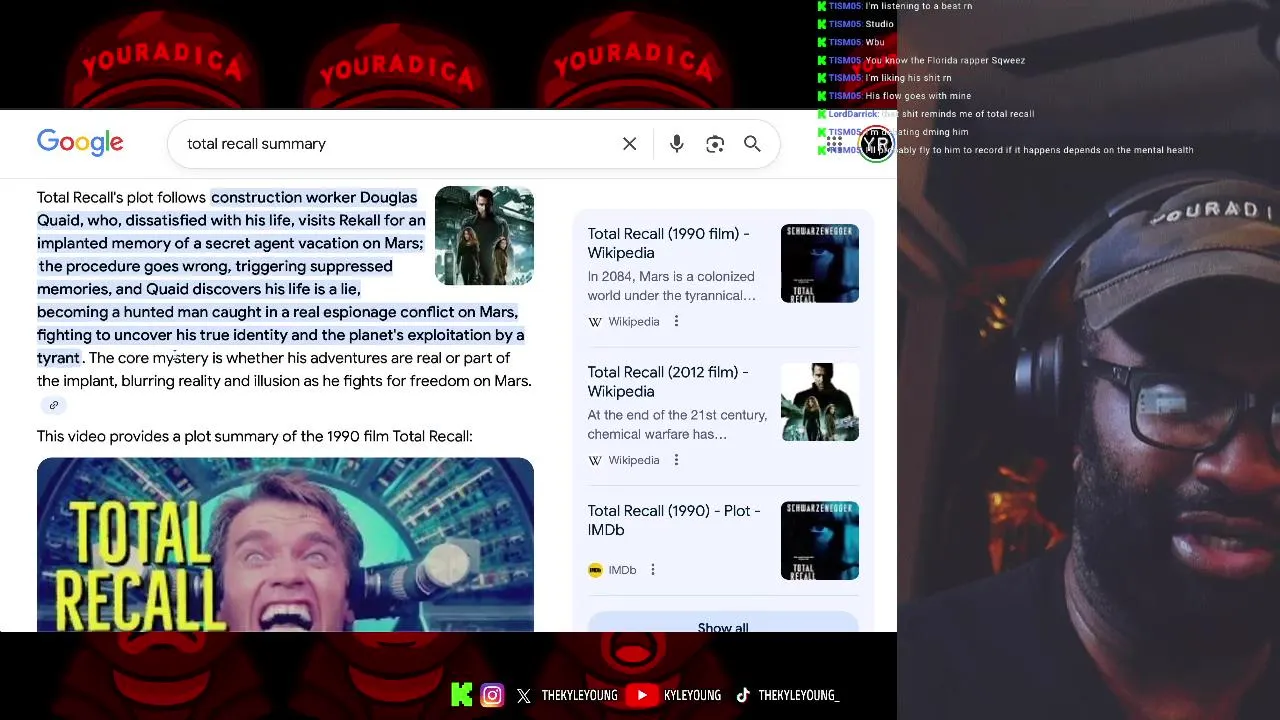The image size is (1280, 720).
Task: Start voice search with the microphone icon
Action: [x=677, y=144]
